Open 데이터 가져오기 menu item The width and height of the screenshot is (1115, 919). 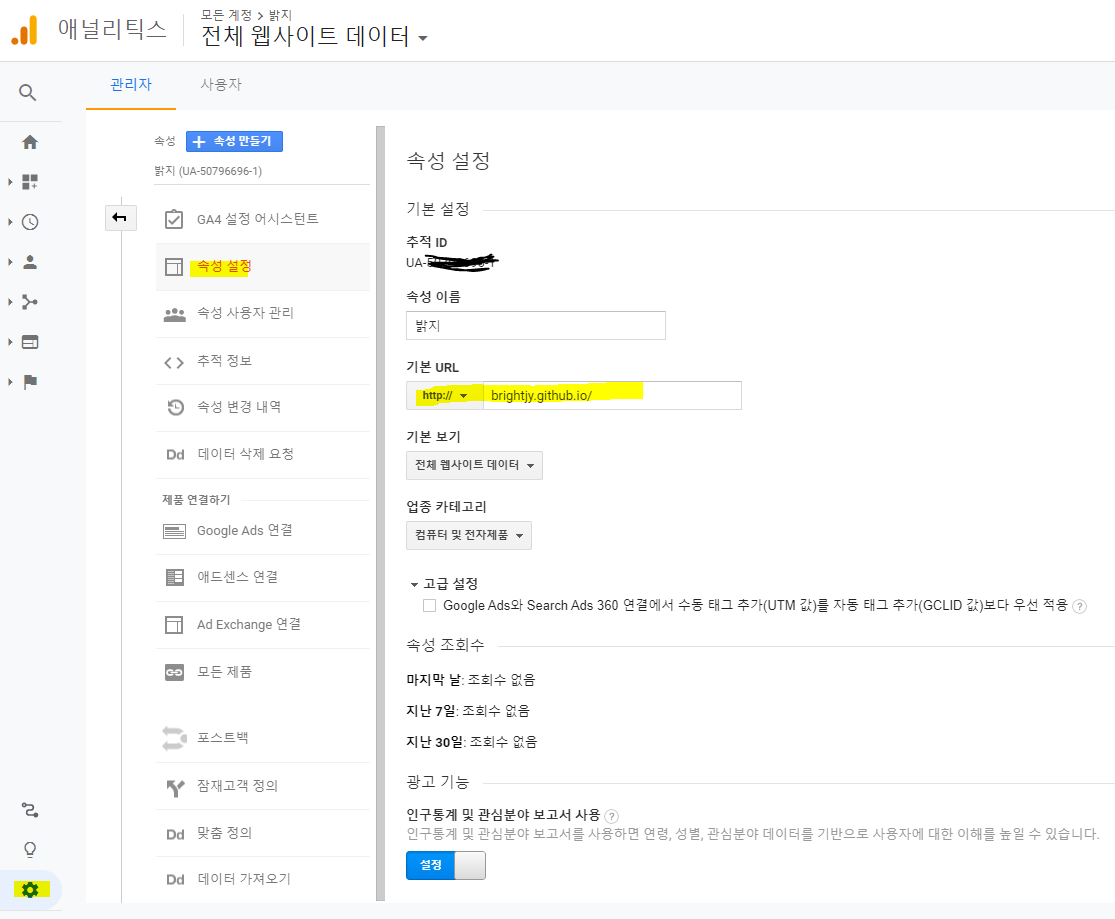tap(262, 879)
